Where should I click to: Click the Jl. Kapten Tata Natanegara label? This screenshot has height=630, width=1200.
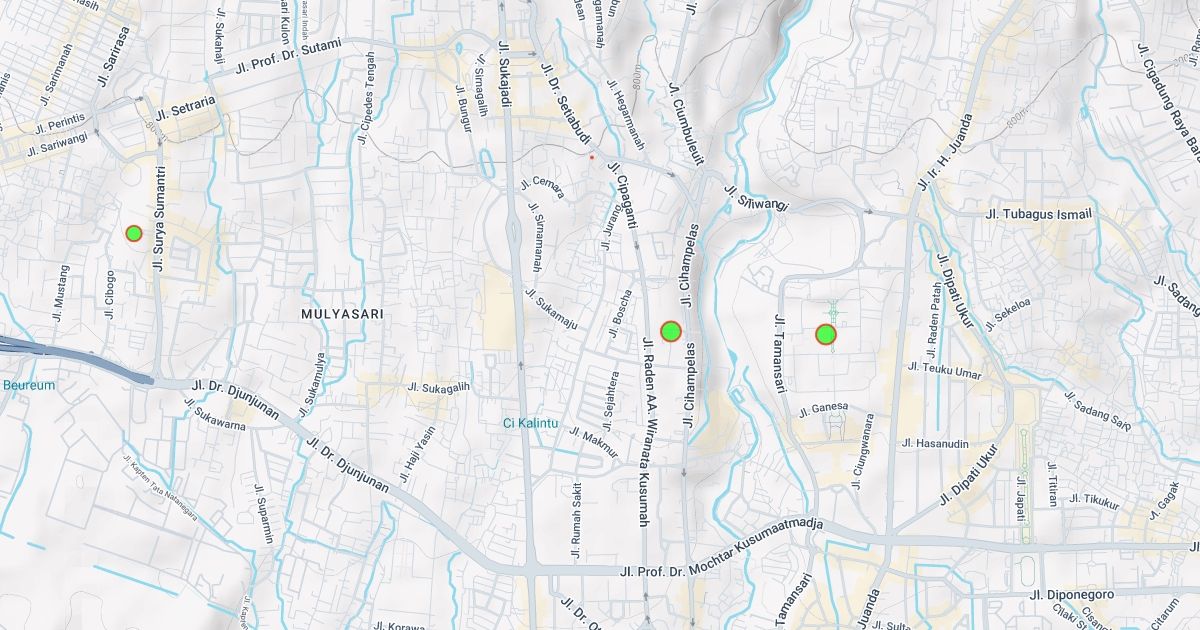pyautogui.click(x=160, y=489)
